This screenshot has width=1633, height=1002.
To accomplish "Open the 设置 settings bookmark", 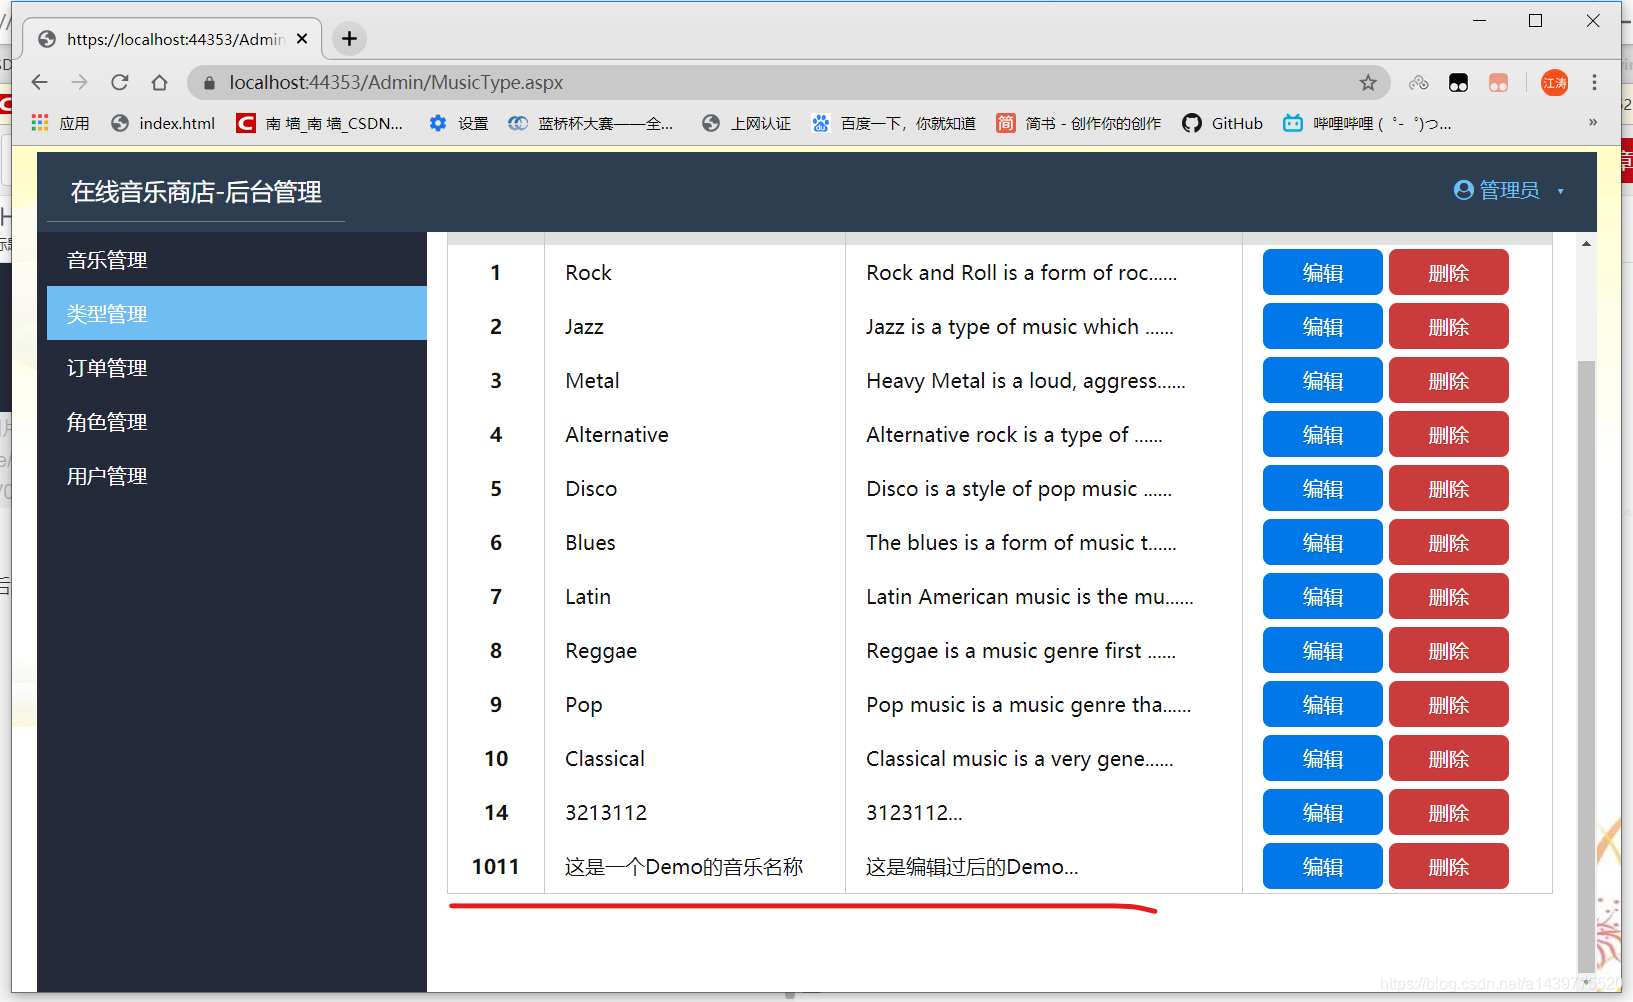I will (x=459, y=123).
